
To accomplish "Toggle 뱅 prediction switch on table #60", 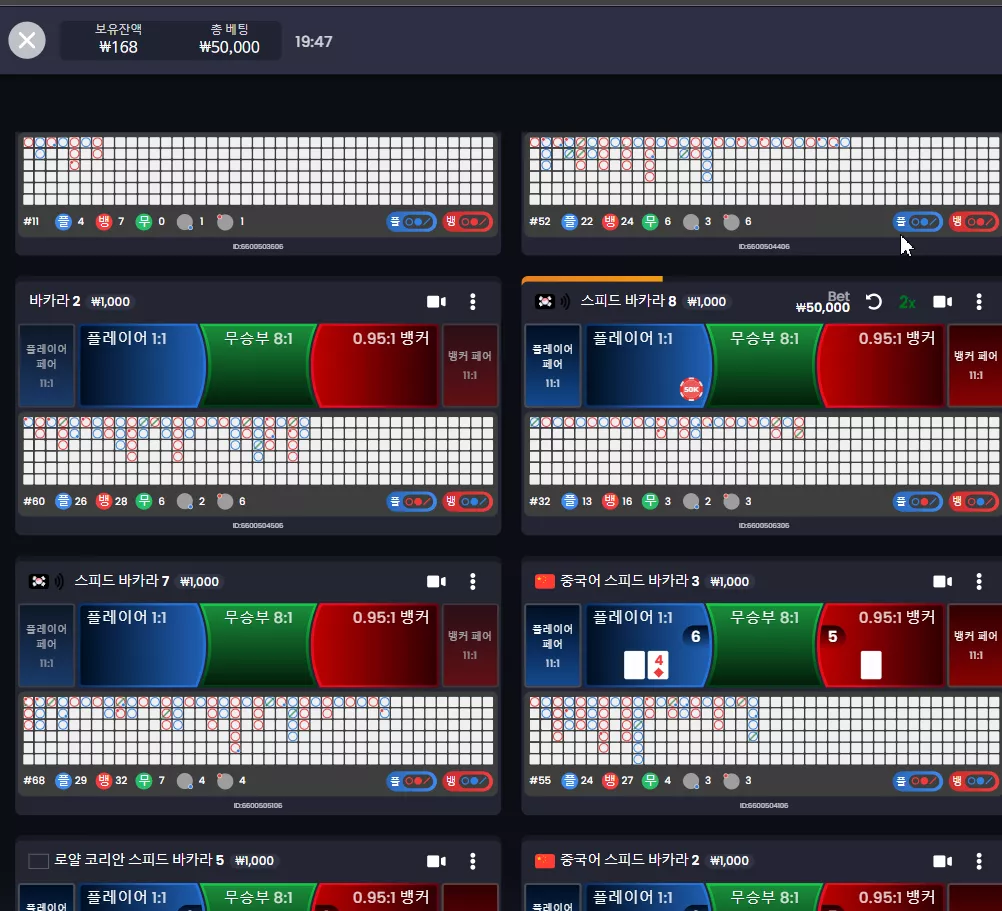I will click(468, 501).
